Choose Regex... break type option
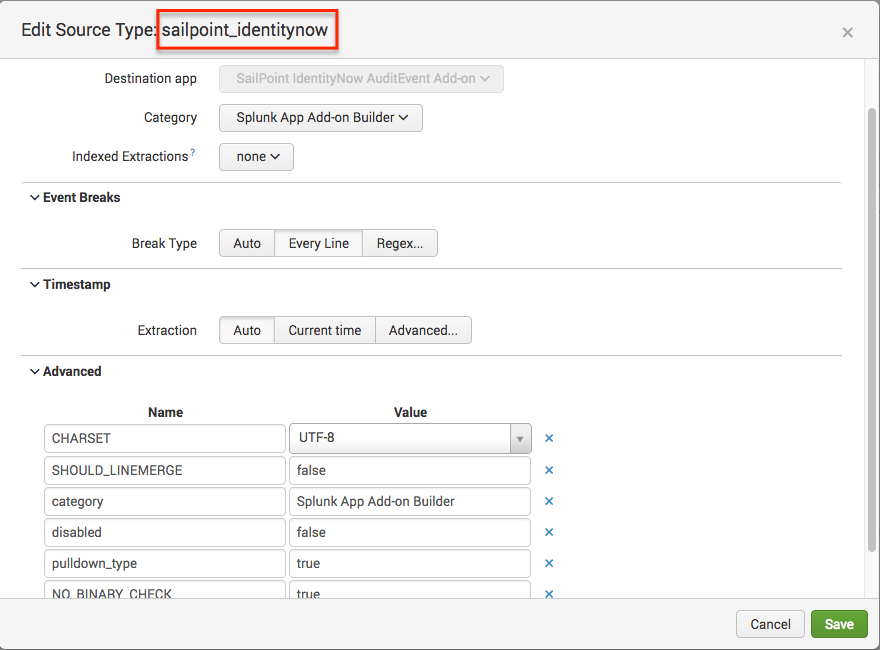880x650 pixels. pos(400,243)
